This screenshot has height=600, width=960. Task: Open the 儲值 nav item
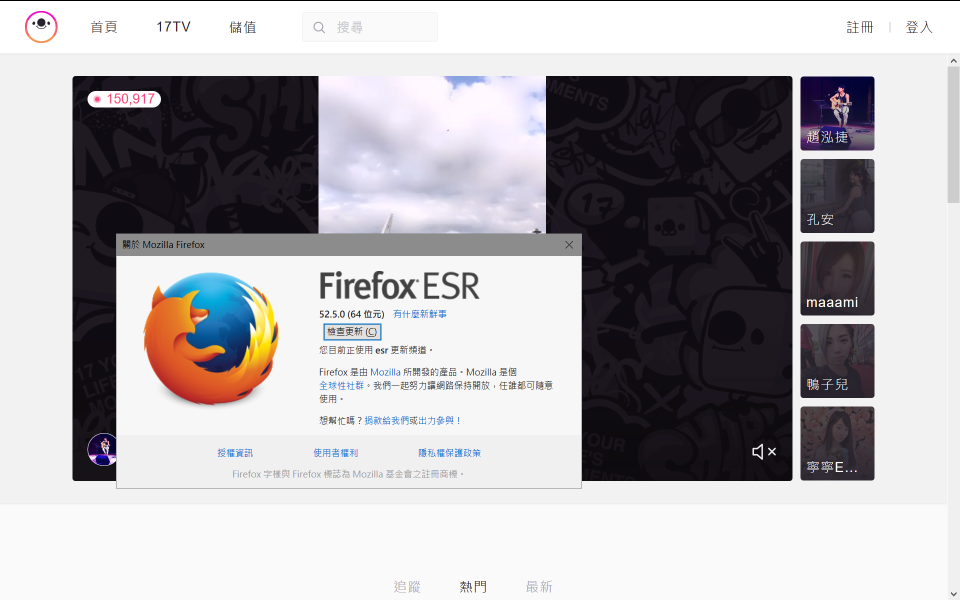(242, 27)
